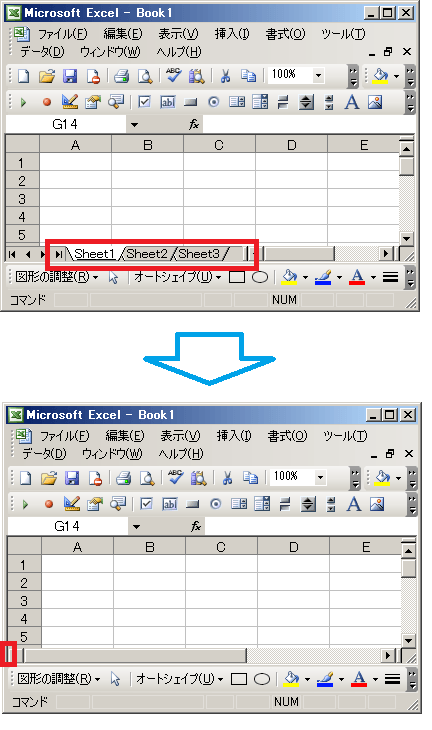Click Line Color brush in upper drawing toolbar
This screenshot has width=432, height=730.
(324, 277)
